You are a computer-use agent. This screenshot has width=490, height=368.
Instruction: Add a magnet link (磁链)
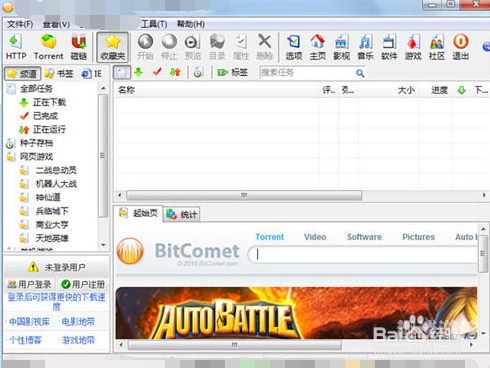coord(79,47)
